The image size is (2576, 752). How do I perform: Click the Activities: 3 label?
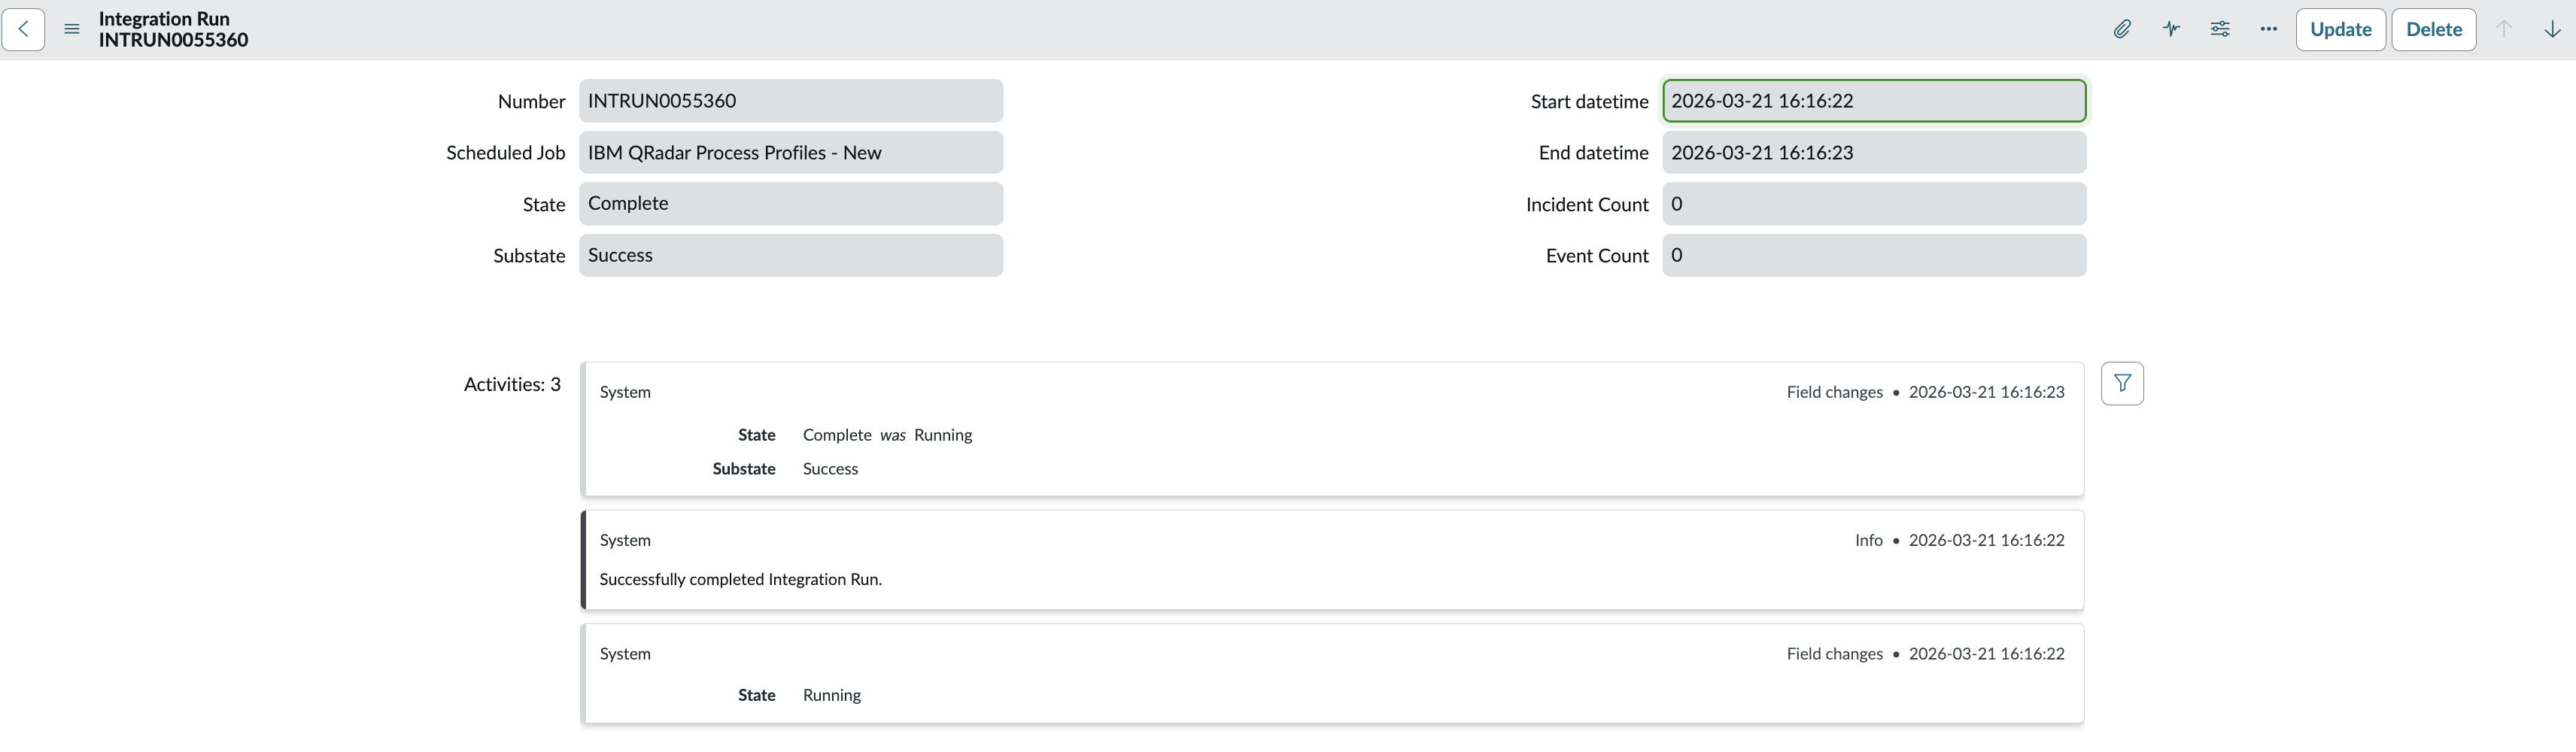pyautogui.click(x=512, y=384)
